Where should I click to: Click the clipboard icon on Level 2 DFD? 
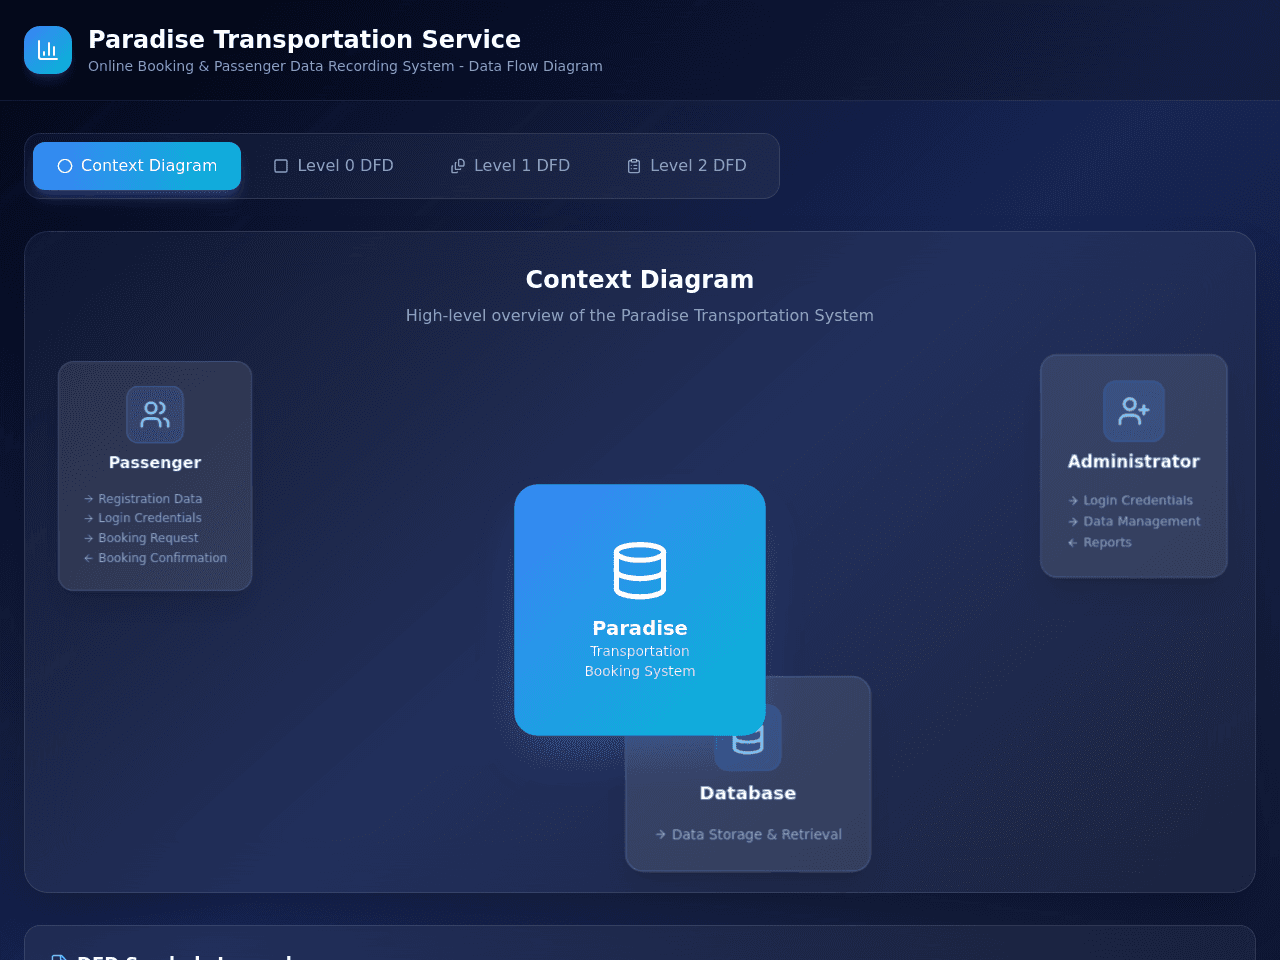coord(634,166)
